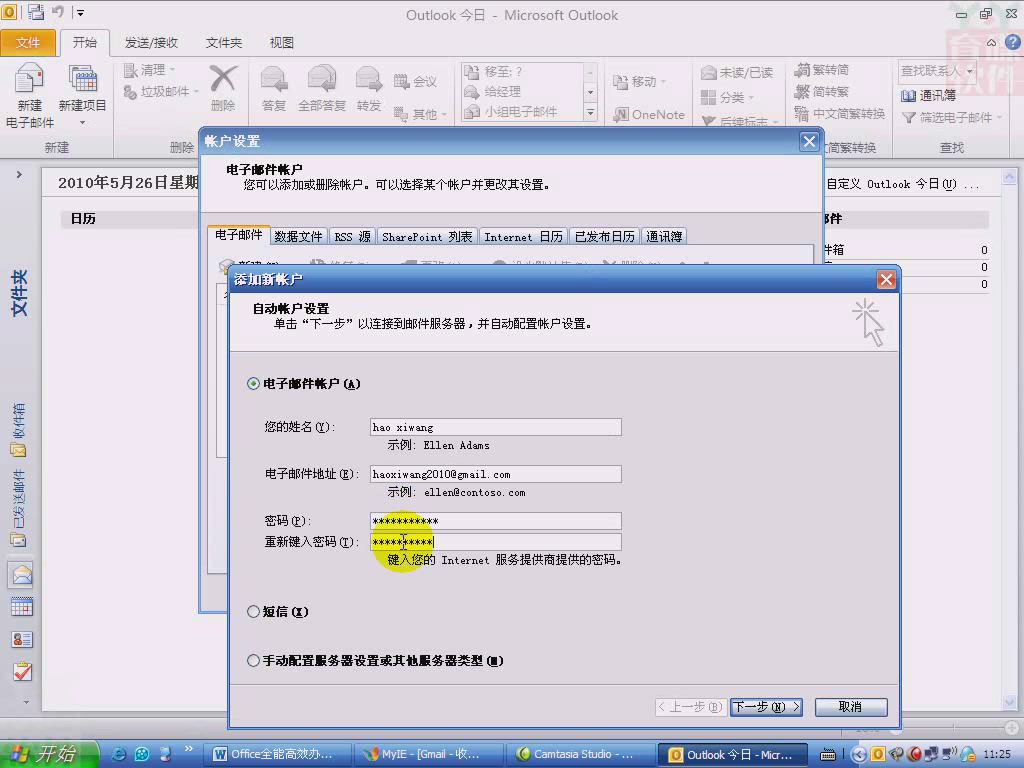Open customize quick access toolbar dropdown
1024x768 pixels.
(80, 12)
